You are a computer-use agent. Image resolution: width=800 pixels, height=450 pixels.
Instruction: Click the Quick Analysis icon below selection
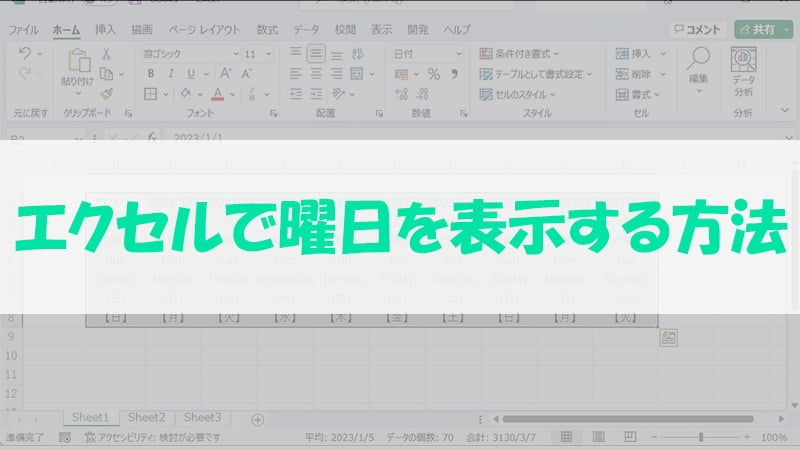click(668, 338)
